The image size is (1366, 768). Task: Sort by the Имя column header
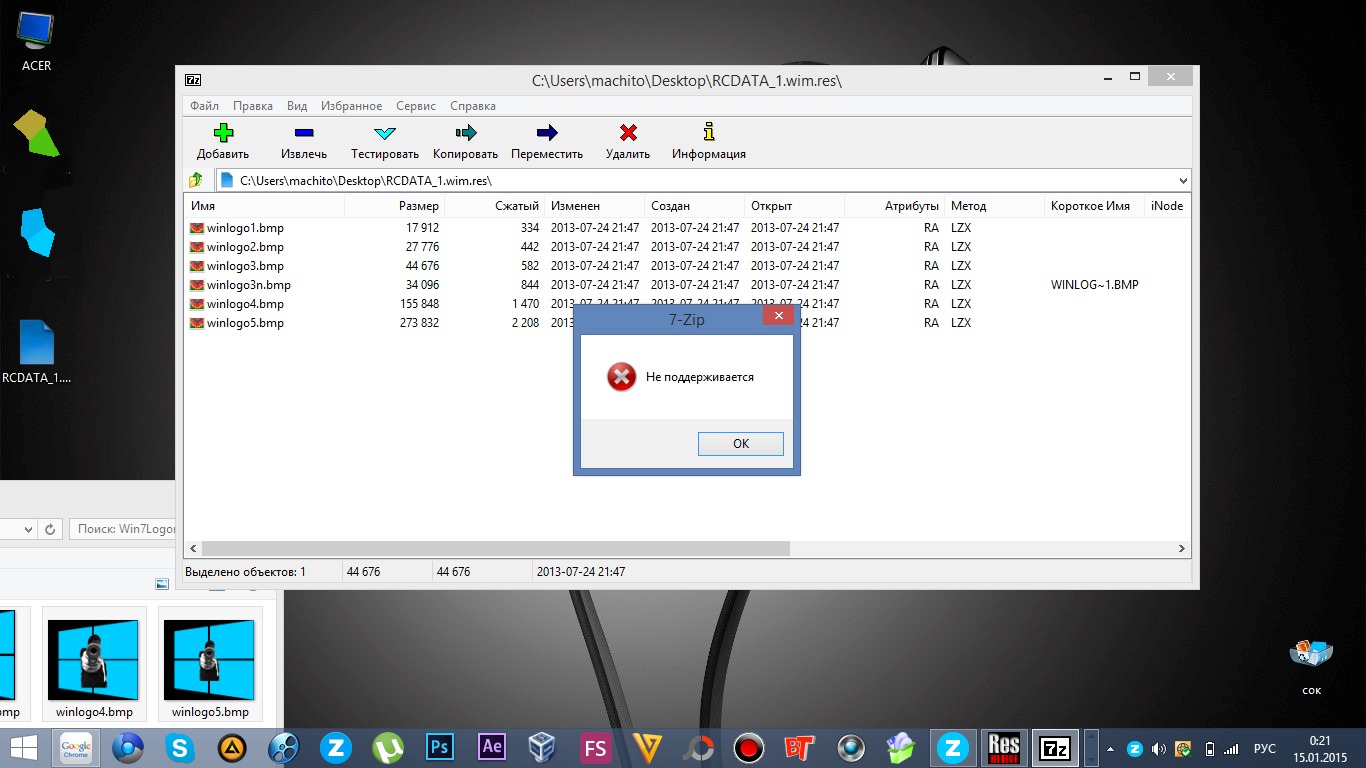click(265, 206)
